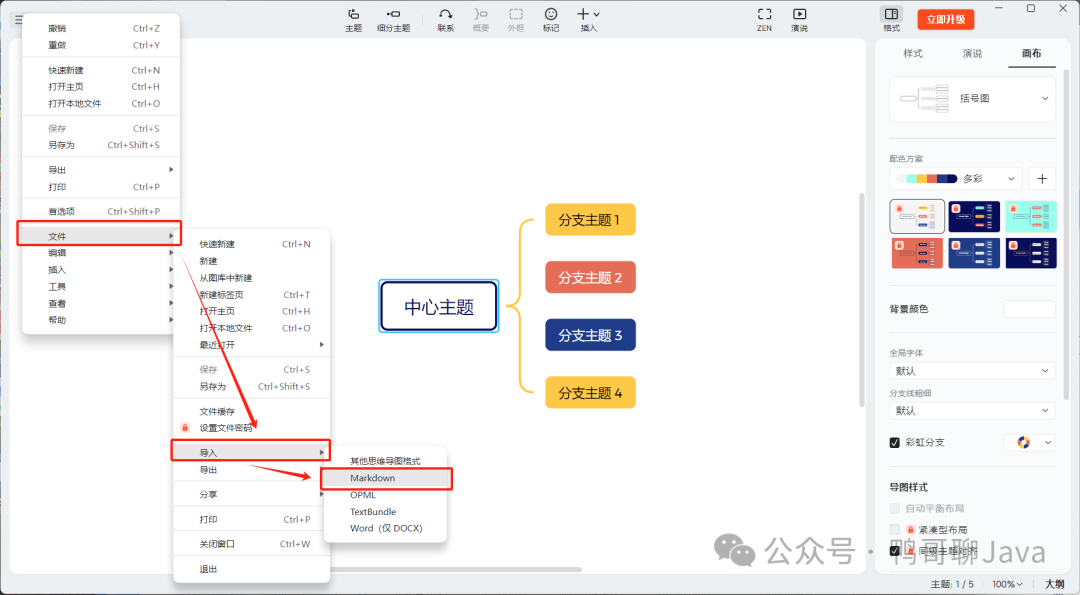Open the 100% zoom dropdown in status bar
This screenshot has height=595, width=1080.
pyautogui.click(x=1007, y=584)
